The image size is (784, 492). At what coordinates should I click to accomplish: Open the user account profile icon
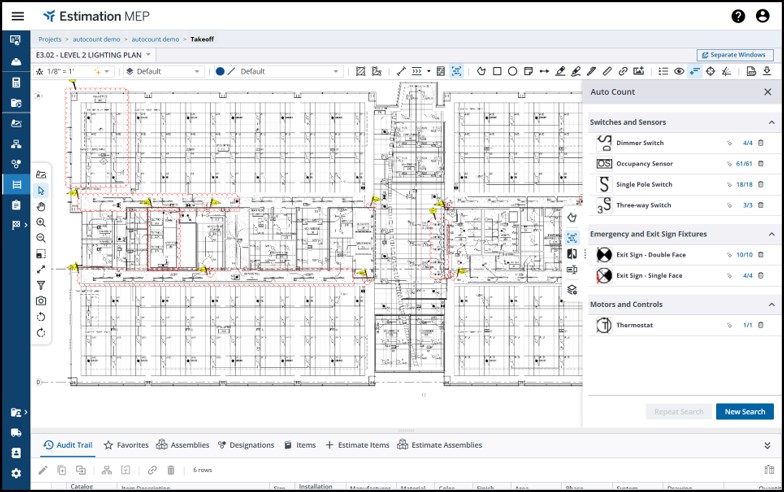pyautogui.click(x=762, y=16)
